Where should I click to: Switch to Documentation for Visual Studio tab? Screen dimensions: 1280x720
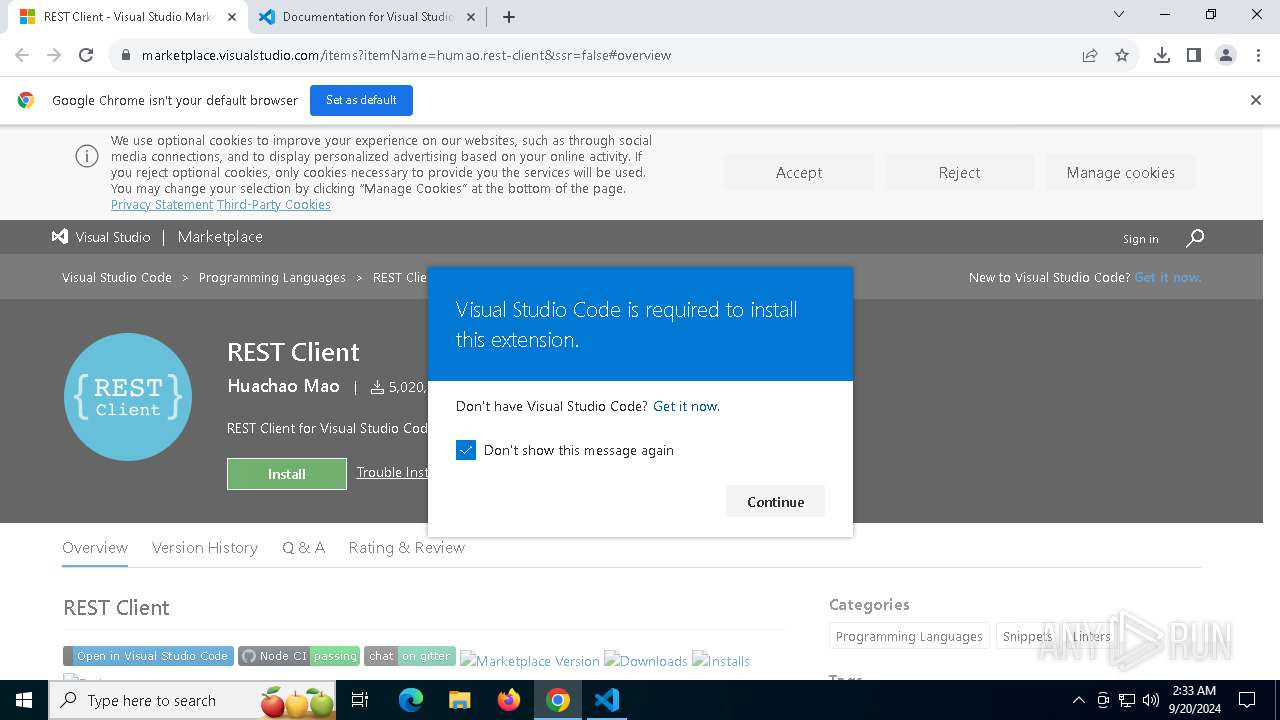pyautogui.click(x=366, y=17)
